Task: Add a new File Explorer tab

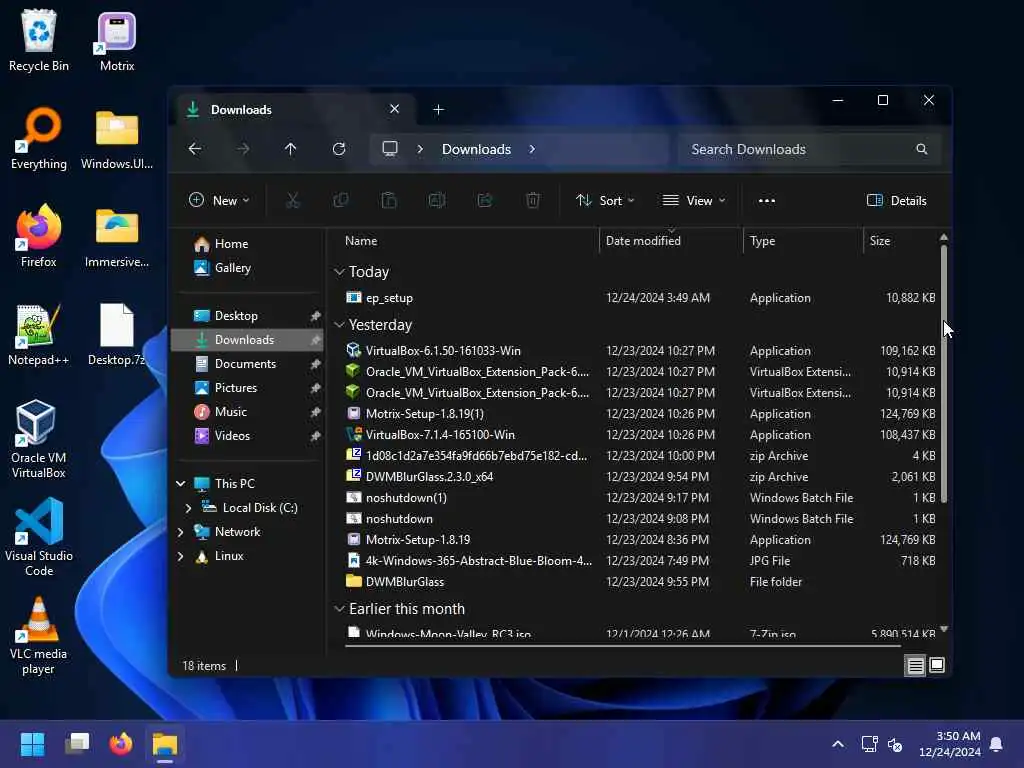Action: (439, 110)
